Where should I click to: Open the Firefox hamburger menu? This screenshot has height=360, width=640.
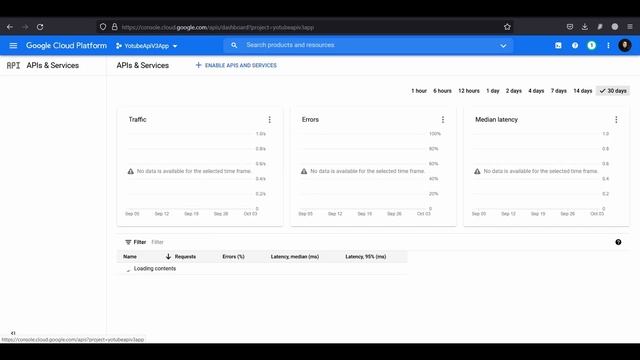pos(630,27)
